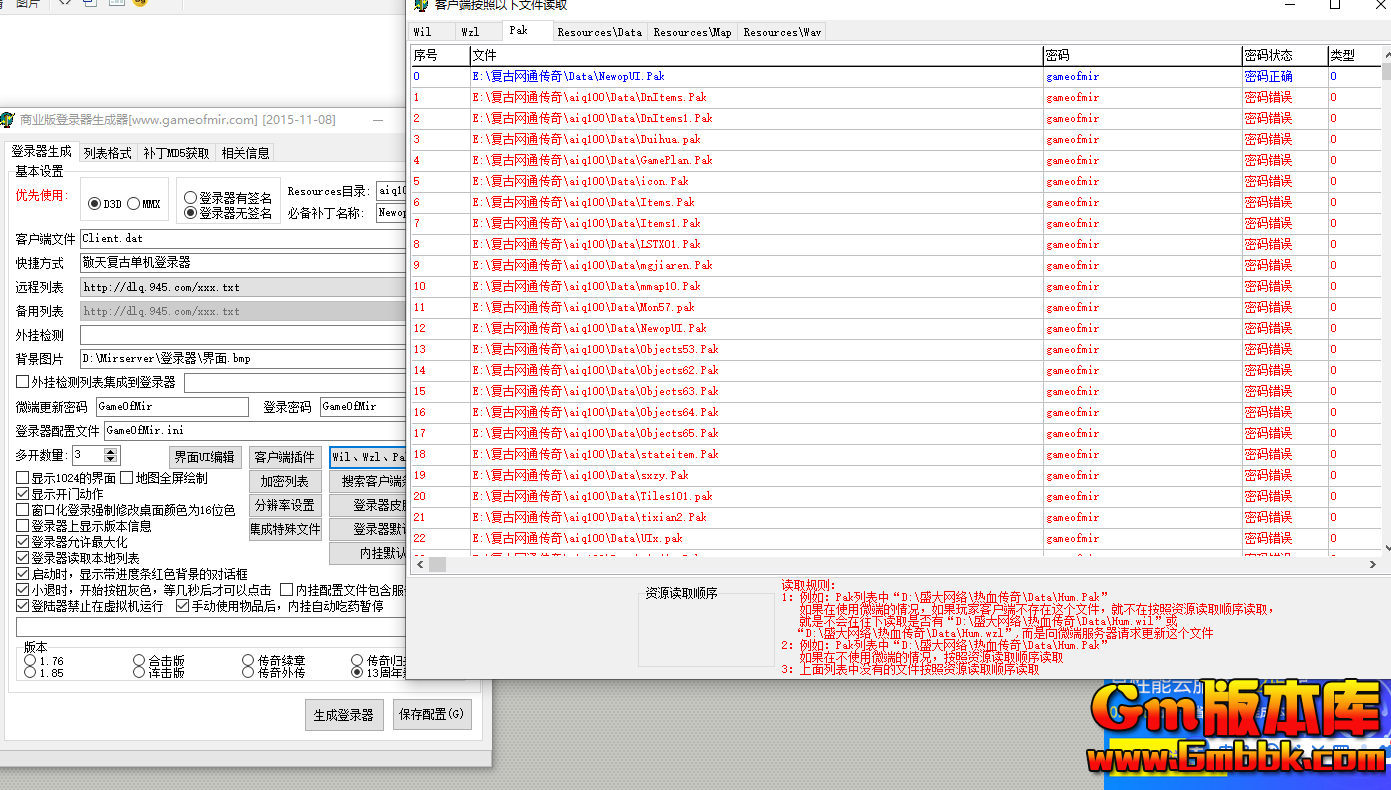Screen dimensions: 1391x790
Task: Increase 多开数量 with the up arrow
Action: pos(112,451)
